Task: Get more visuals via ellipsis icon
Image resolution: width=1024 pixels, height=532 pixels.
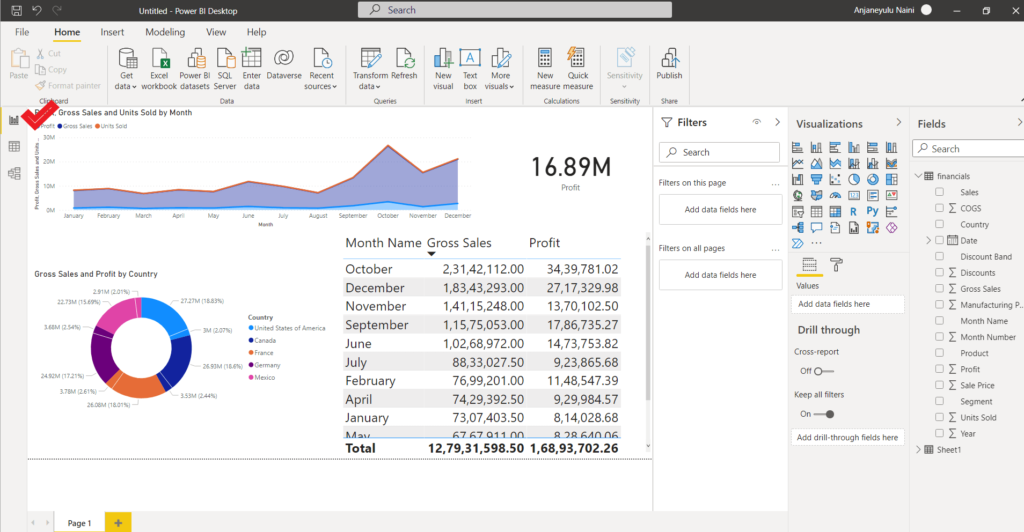Action: [x=816, y=243]
